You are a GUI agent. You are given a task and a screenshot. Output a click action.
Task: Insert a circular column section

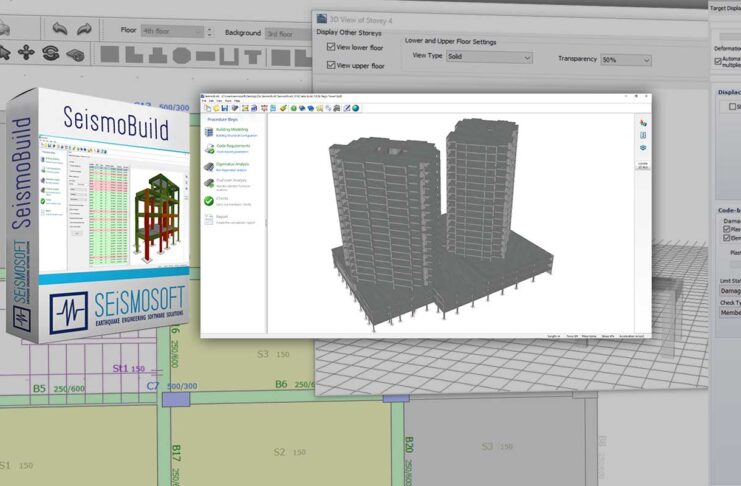(181, 56)
